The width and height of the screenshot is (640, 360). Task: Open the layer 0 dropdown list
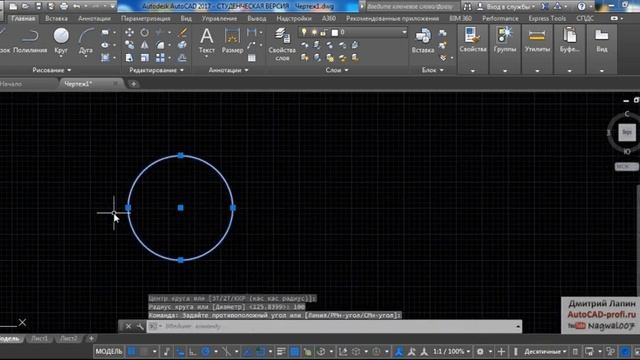point(404,32)
